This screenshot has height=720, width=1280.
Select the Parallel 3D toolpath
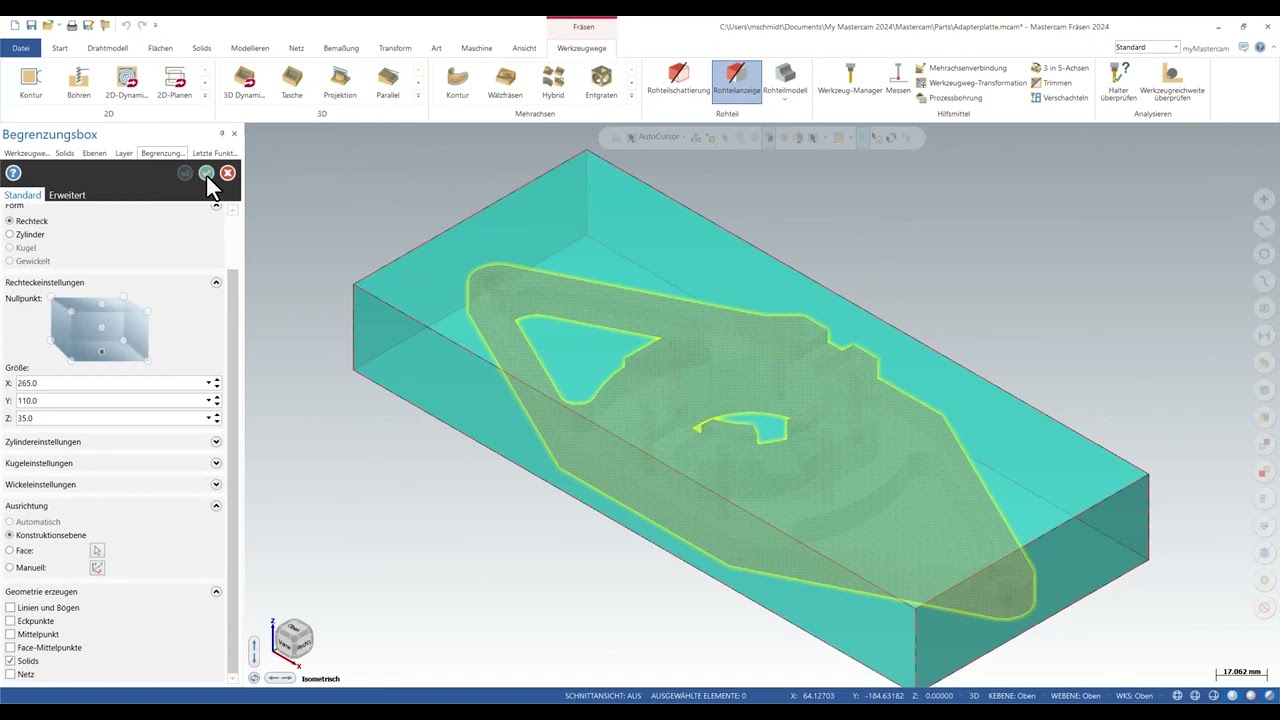tap(388, 82)
